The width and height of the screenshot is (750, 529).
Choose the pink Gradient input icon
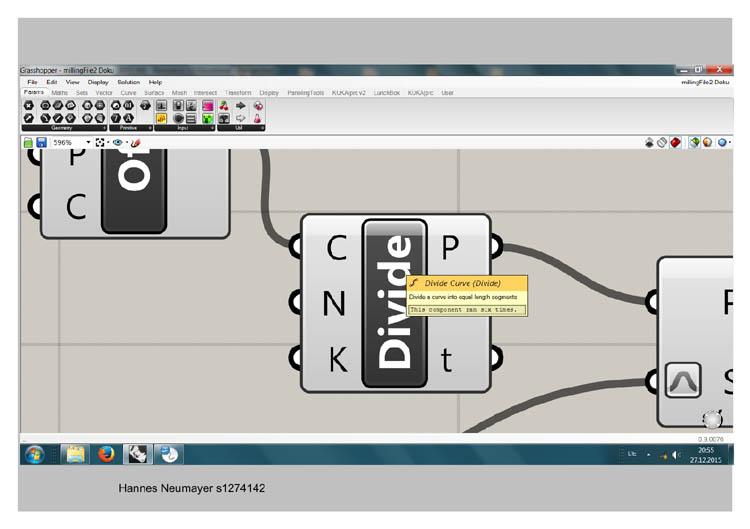point(208,105)
